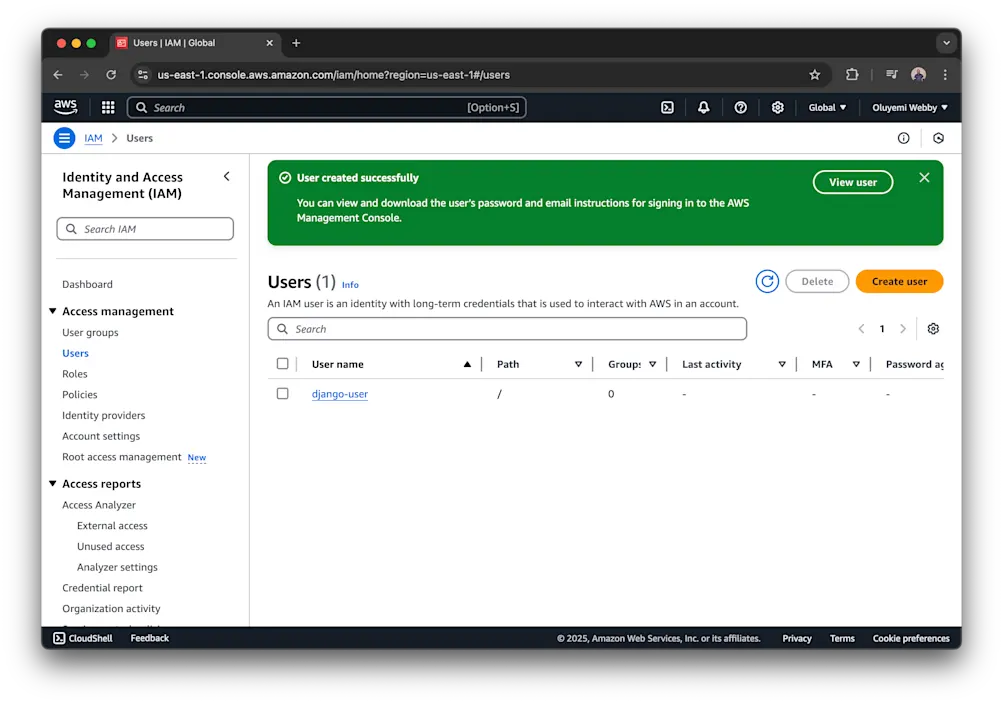Open the AWS services grid menu

coord(107,107)
